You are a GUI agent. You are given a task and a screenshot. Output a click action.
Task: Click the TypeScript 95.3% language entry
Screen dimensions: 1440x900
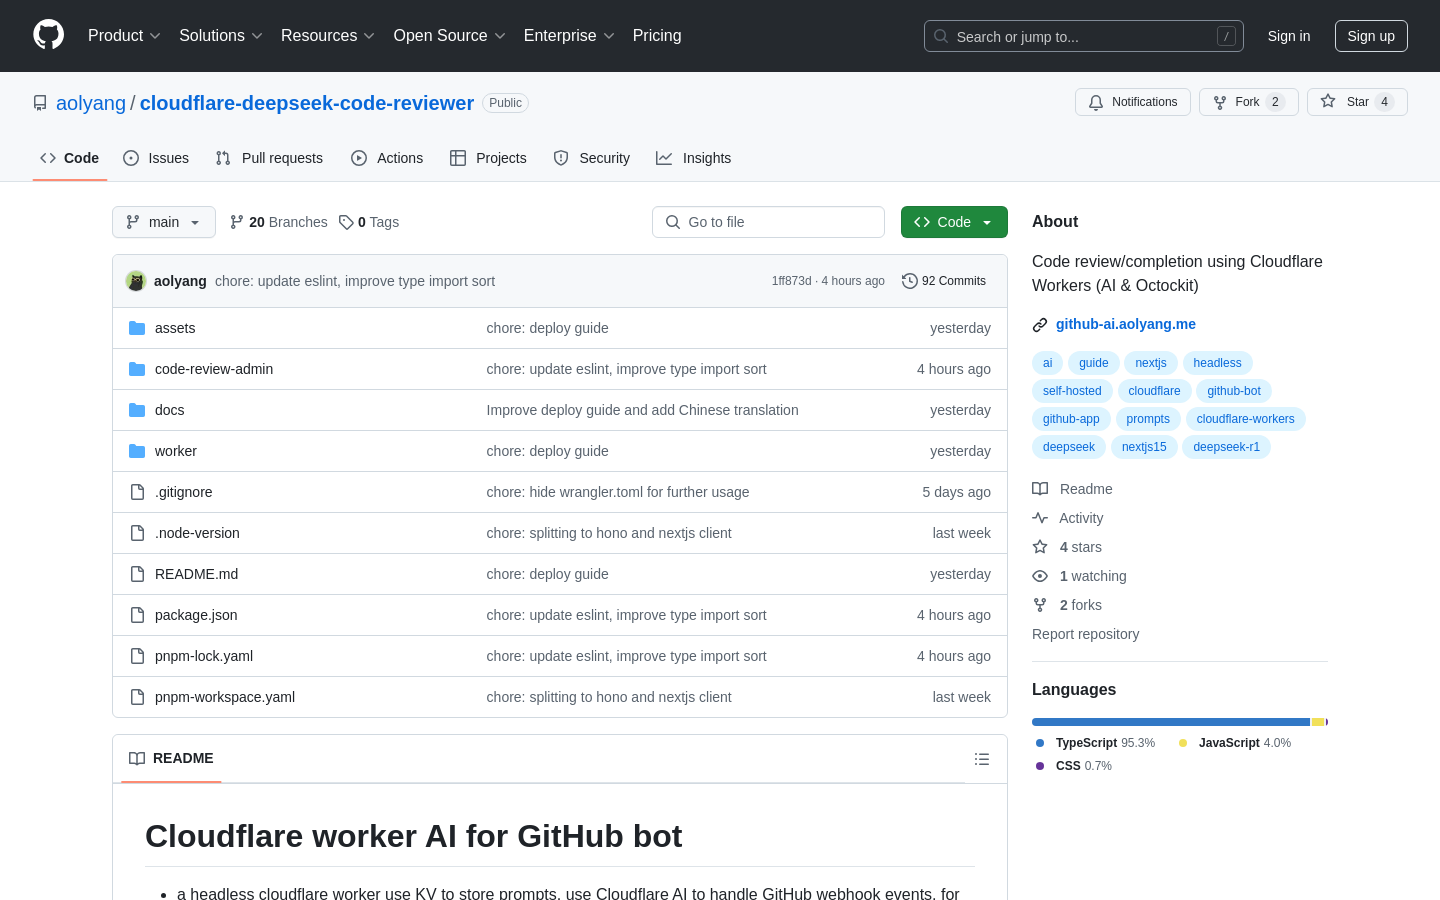pyautogui.click(x=1096, y=743)
